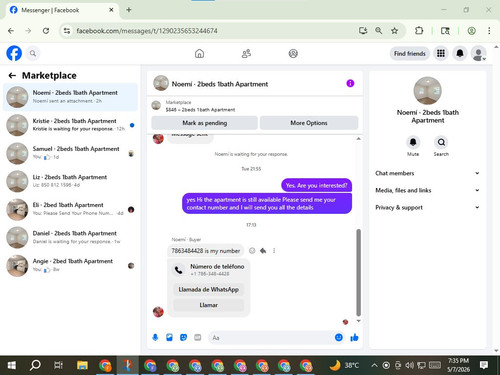Image resolution: width=500 pixels, height=375 pixels.
Task: Open Liz 2beds 1bath Apartment chat
Action: 70,181
